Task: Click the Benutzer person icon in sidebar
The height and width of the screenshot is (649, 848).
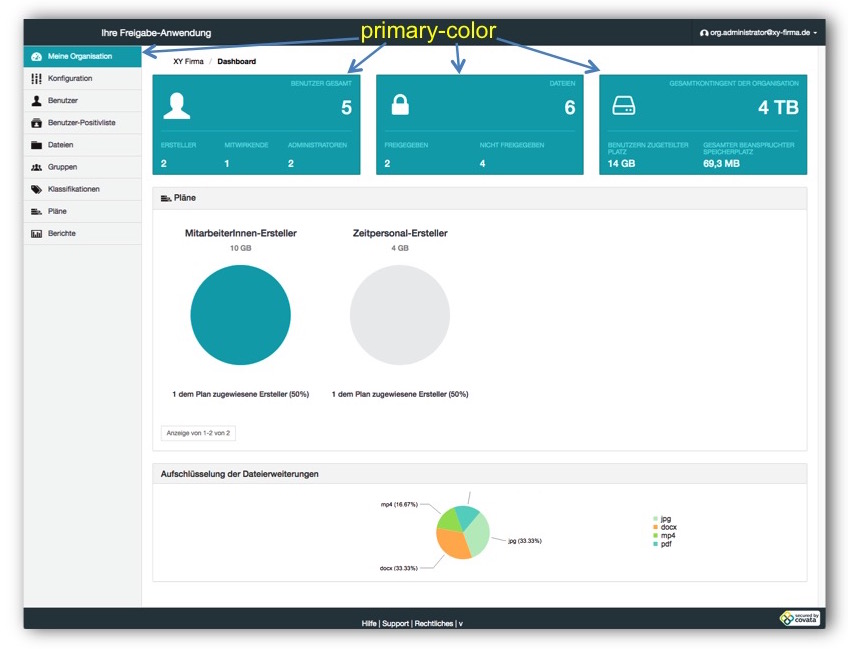Action: pyautogui.click(x=36, y=101)
